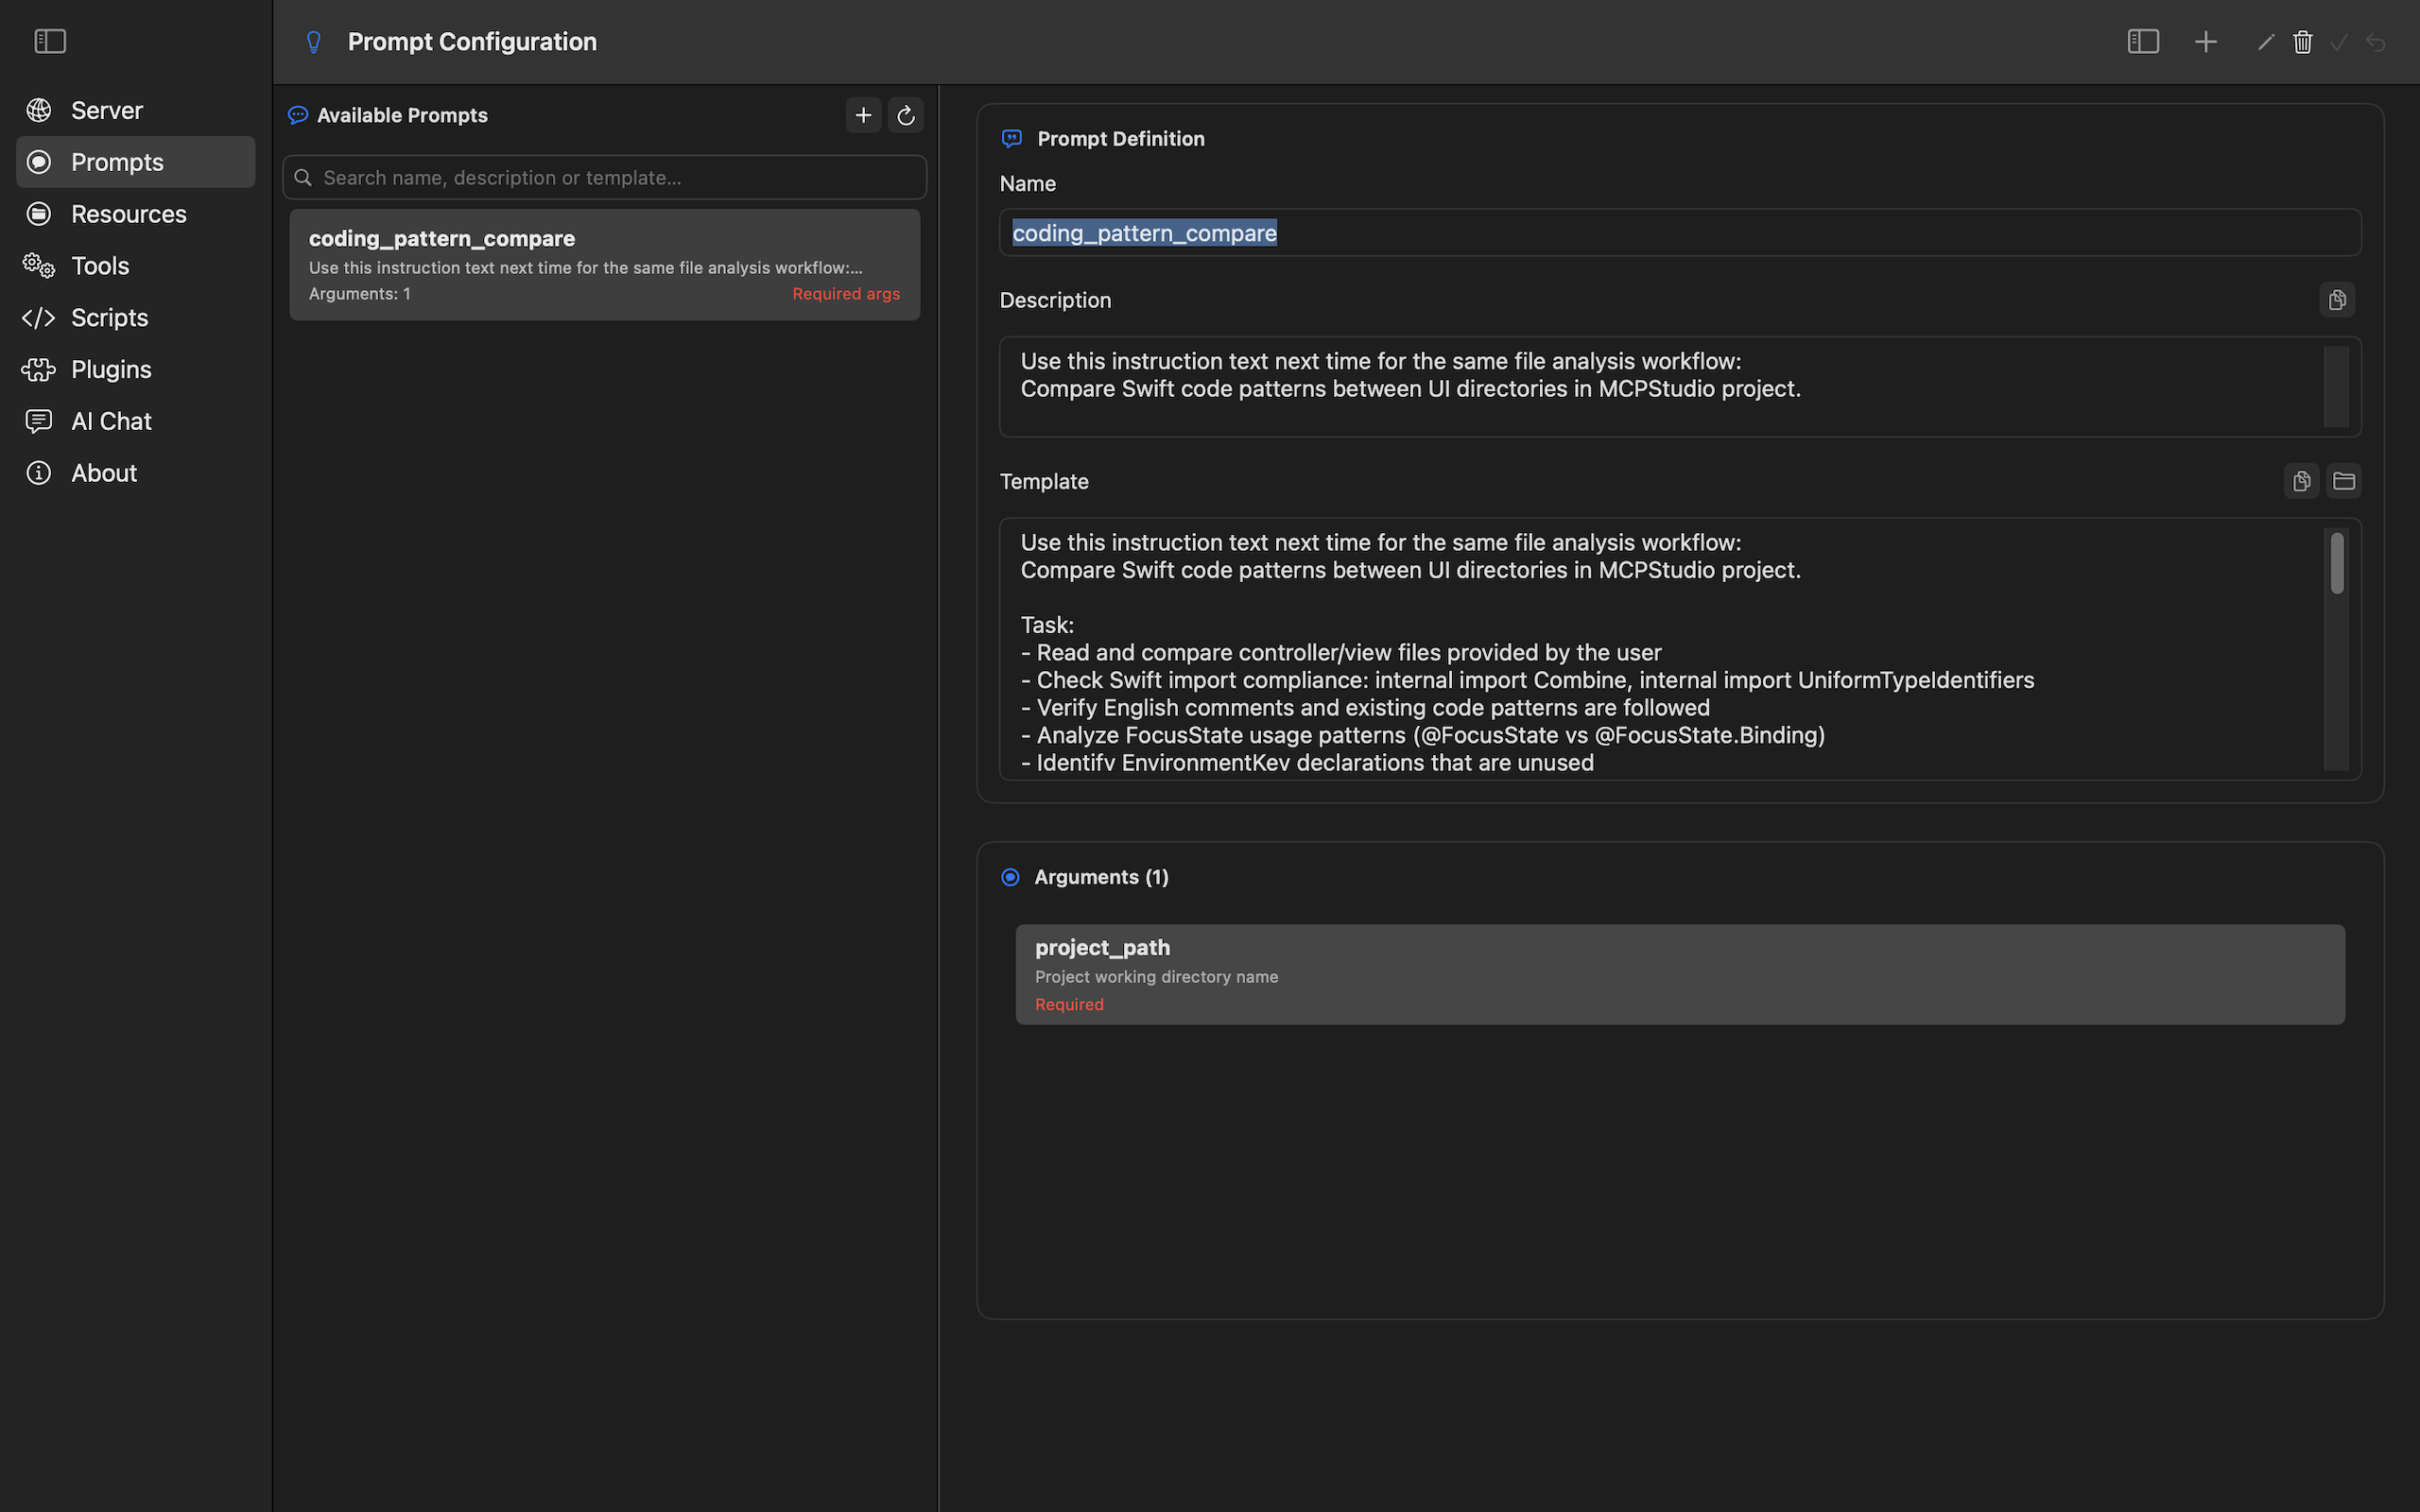Image resolution: width=2420 pixels, height=1512 pixels.
Task: Click the Plugins puzzle piece icon
Action: [x=39, y=370]
